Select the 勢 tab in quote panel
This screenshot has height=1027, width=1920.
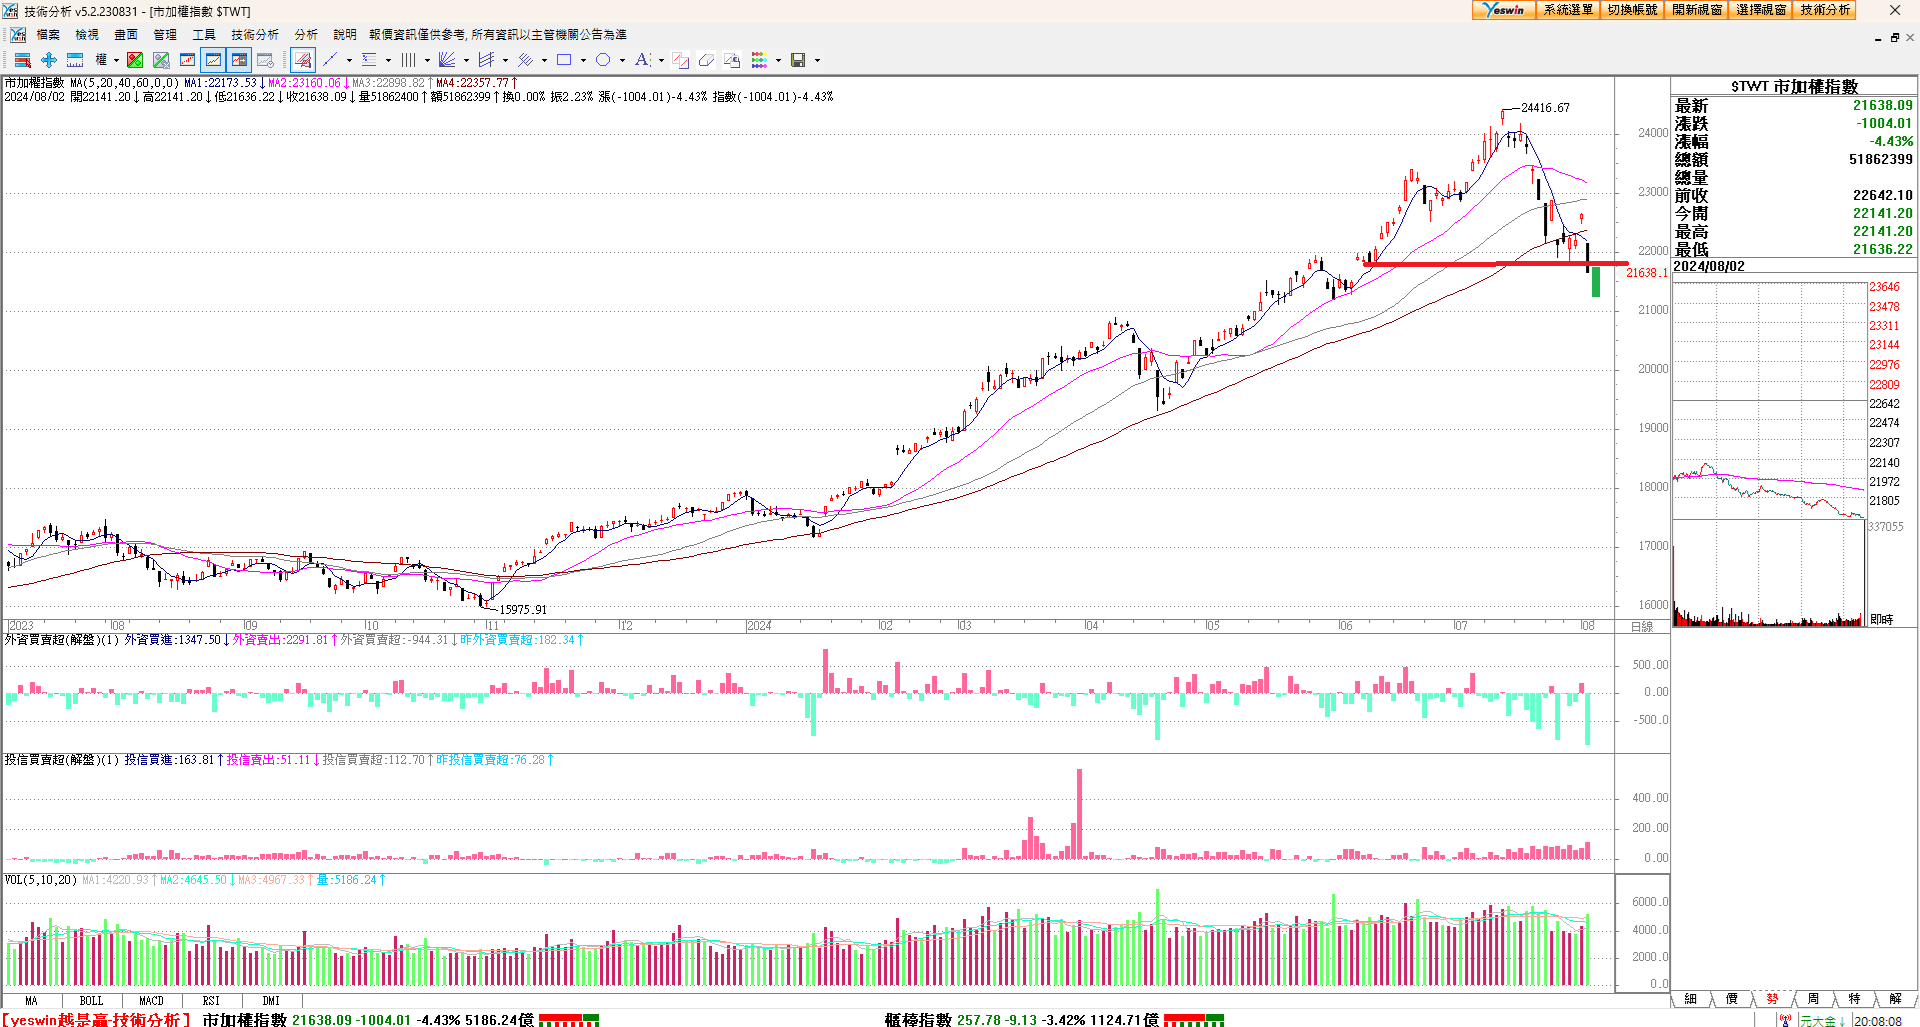1773,999
